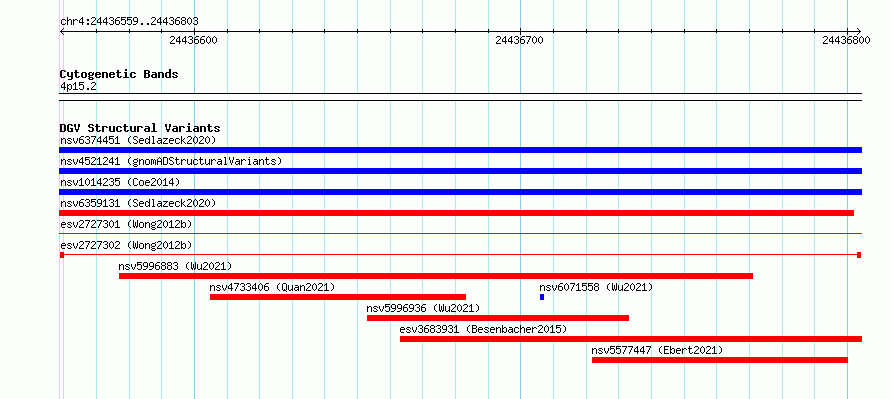Screen dimensions: 890x399
Task: Click the small blue marker of nsv6071558
Action: click(542, 297)
